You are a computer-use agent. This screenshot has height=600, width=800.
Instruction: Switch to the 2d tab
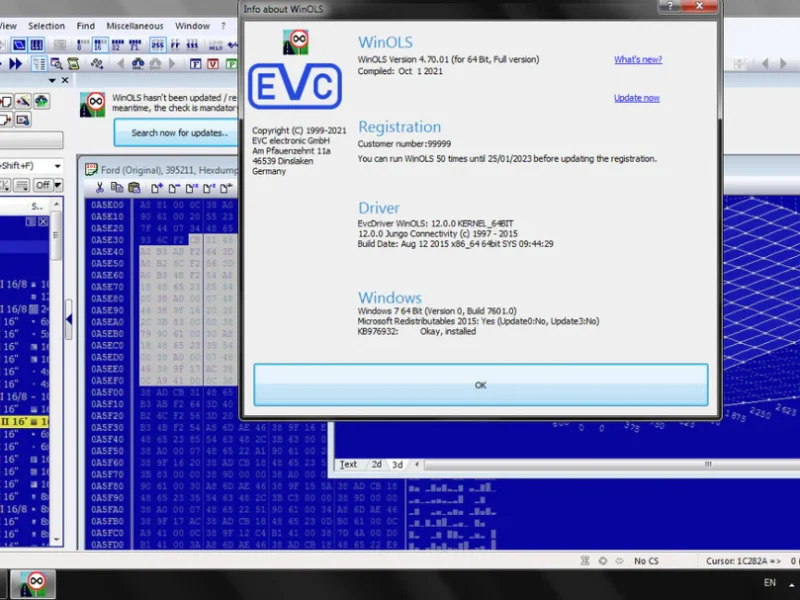[x=376, y=464]
